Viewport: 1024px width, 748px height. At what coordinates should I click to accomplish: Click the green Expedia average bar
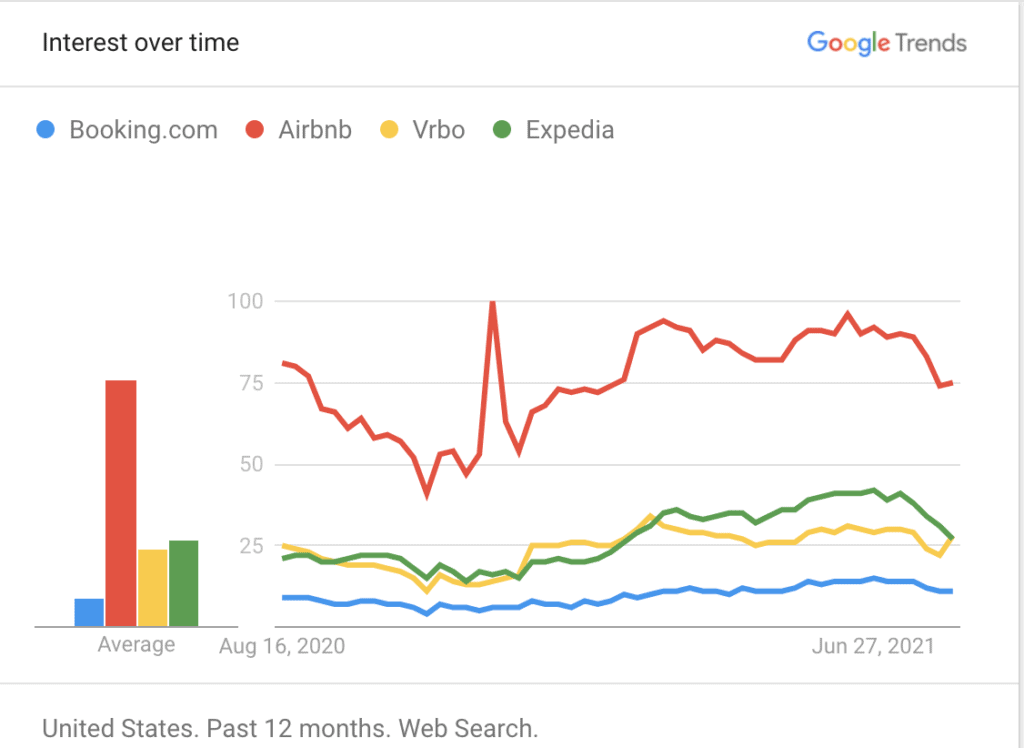click(184, 583)
